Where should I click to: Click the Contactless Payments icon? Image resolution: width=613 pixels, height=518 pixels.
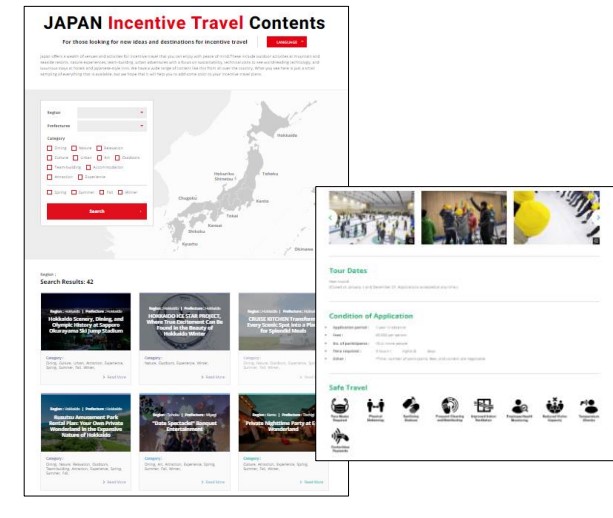[340, 436]
